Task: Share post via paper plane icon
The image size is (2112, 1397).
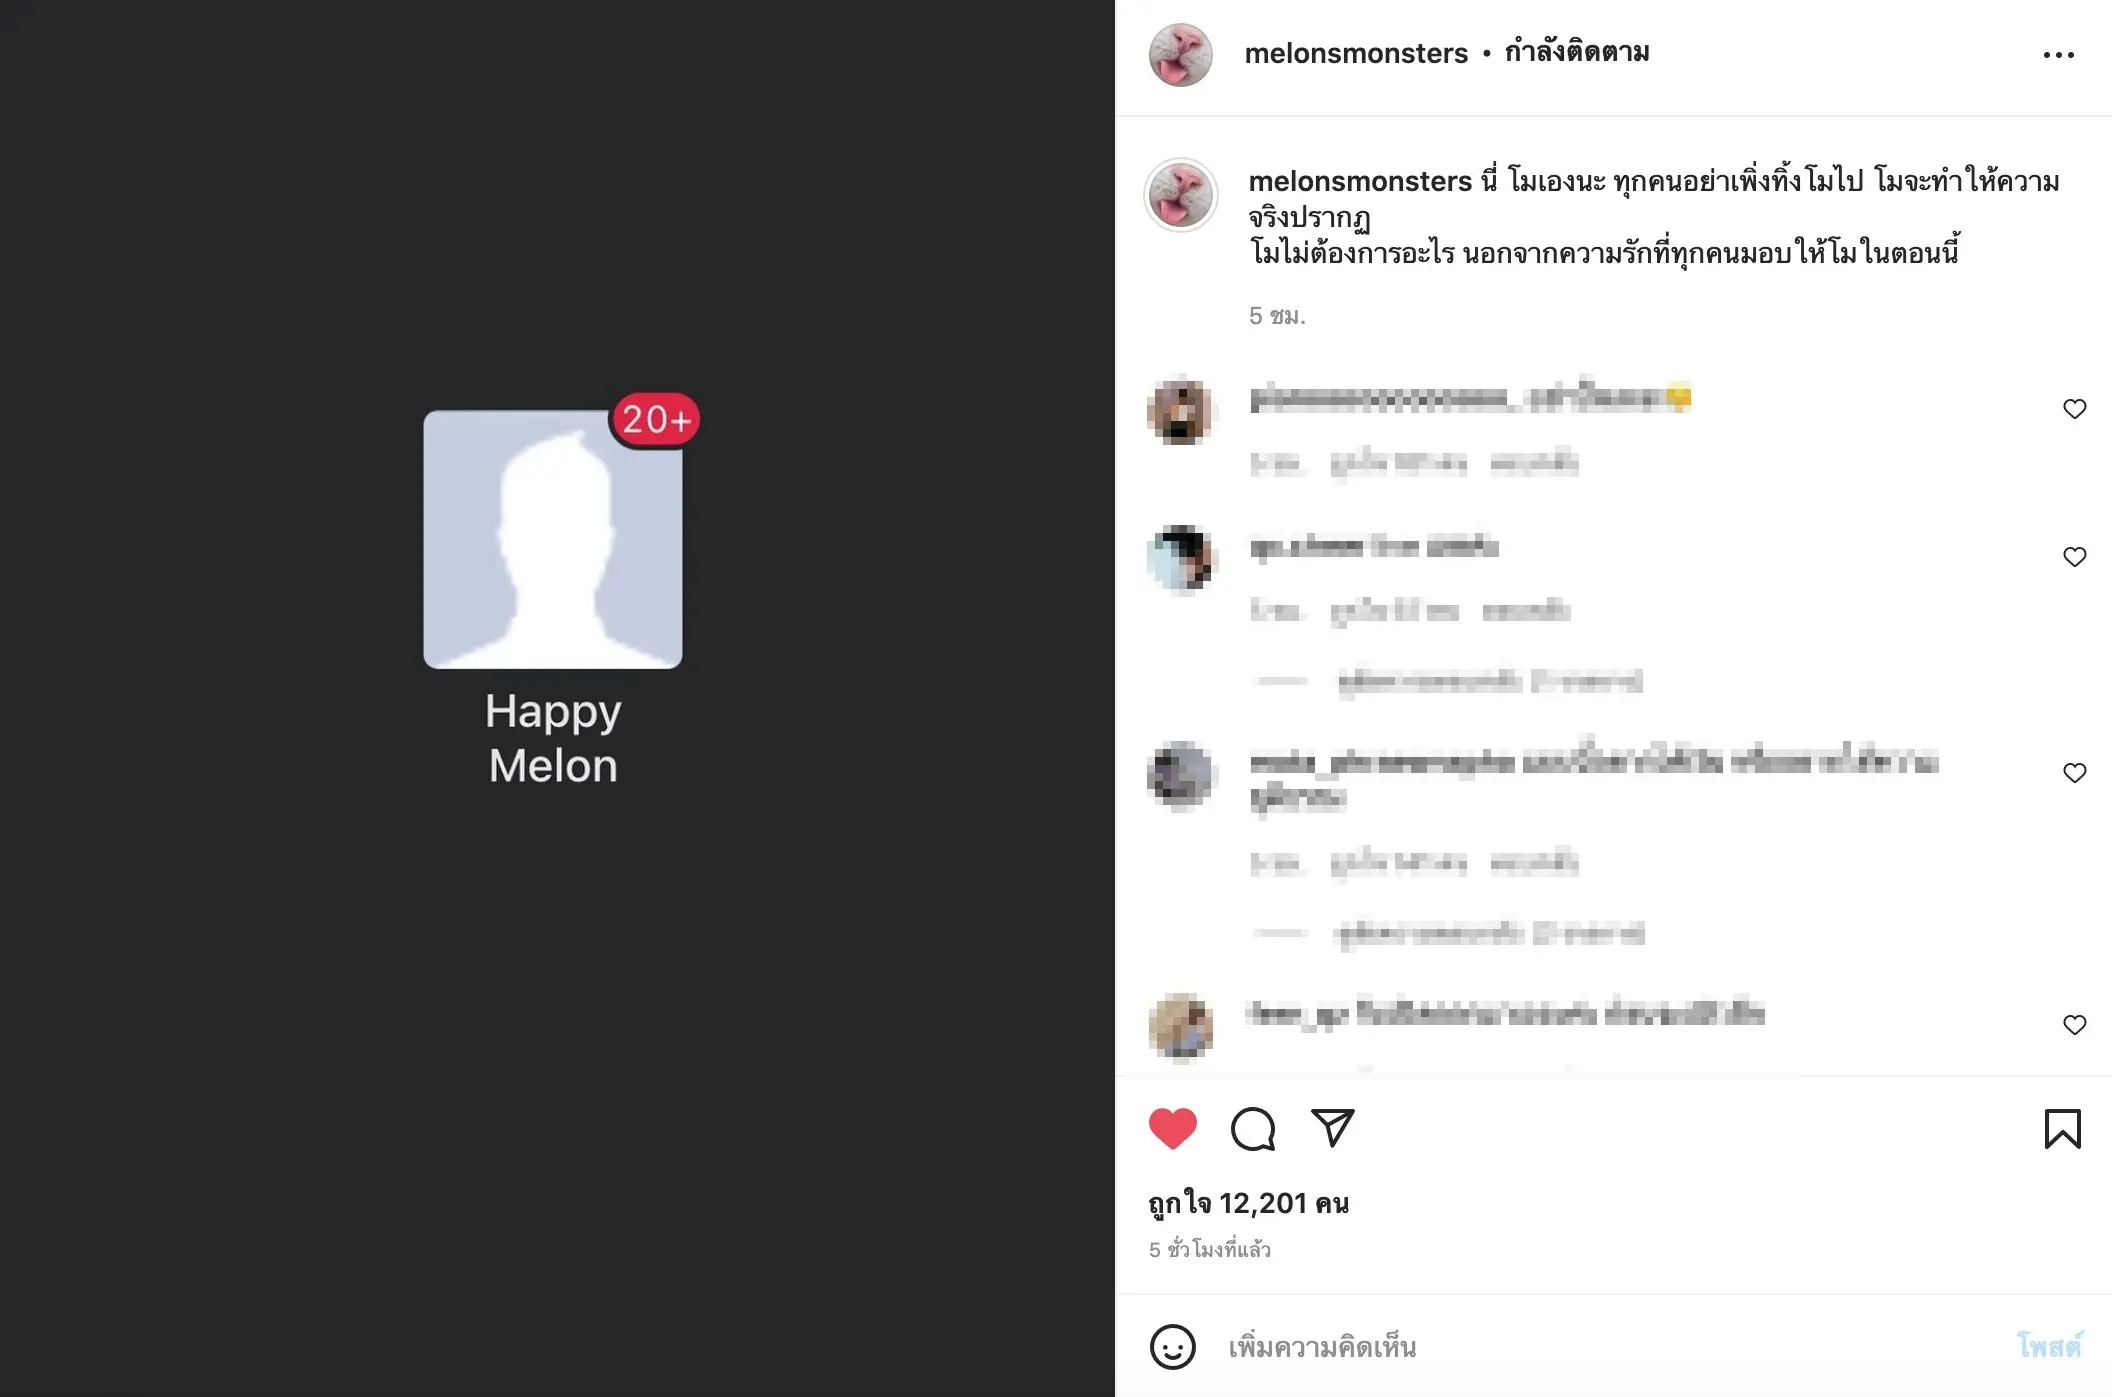Action: click(x=1332, y=1128)
